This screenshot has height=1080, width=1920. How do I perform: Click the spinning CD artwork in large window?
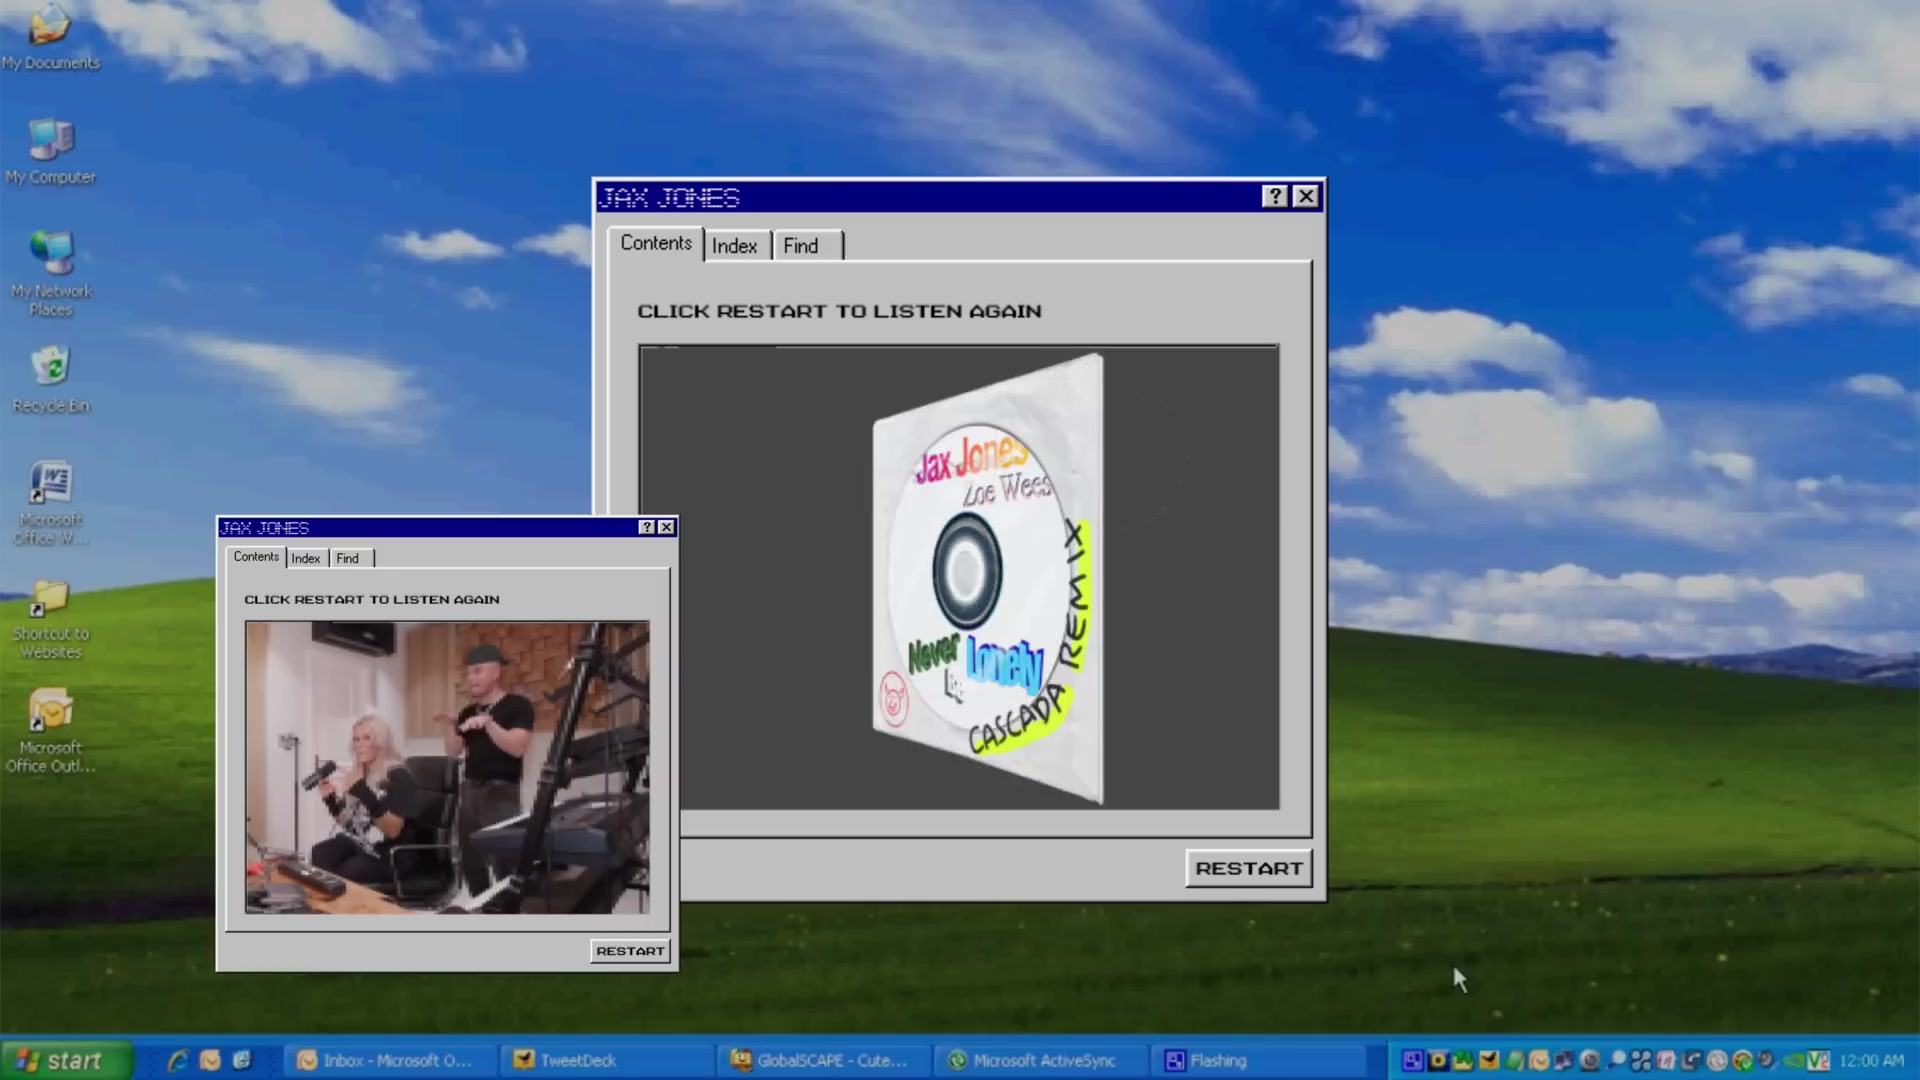click(988, 580)
